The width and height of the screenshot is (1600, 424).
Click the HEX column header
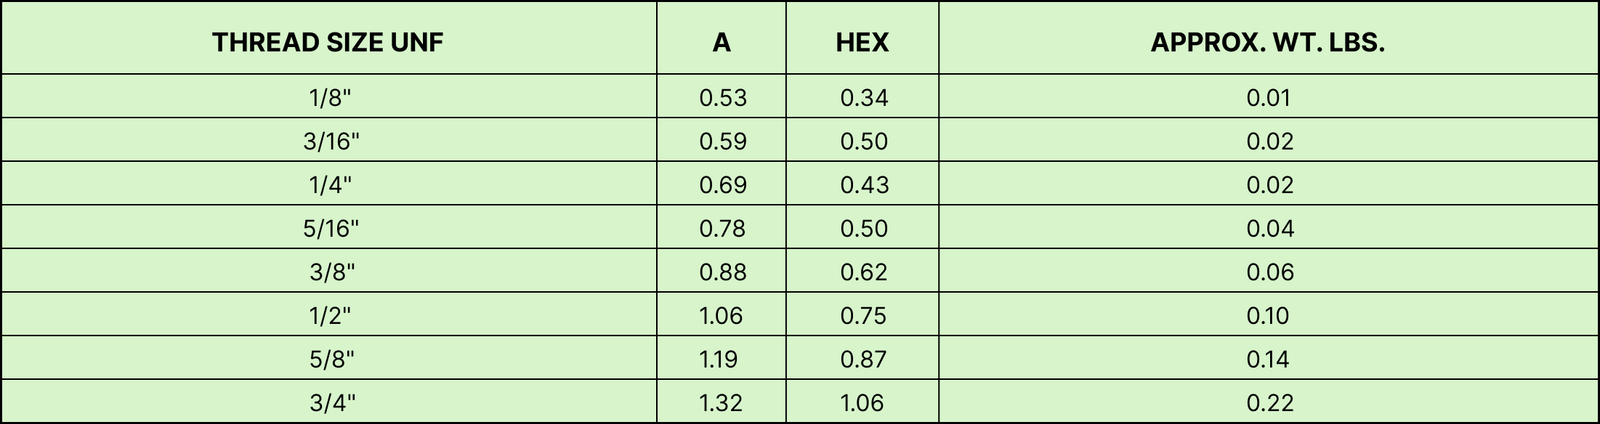click(x=862, y=42)
